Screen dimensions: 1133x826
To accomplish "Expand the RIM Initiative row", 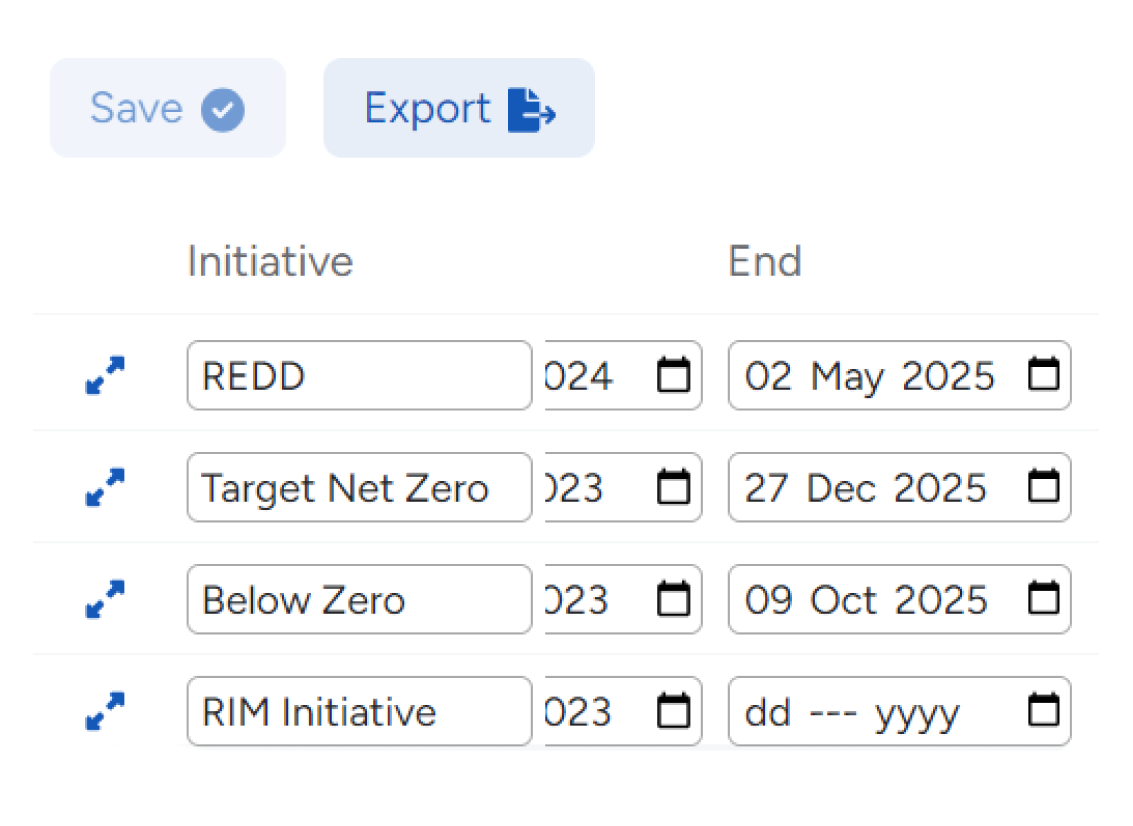I will pos(105,712).
